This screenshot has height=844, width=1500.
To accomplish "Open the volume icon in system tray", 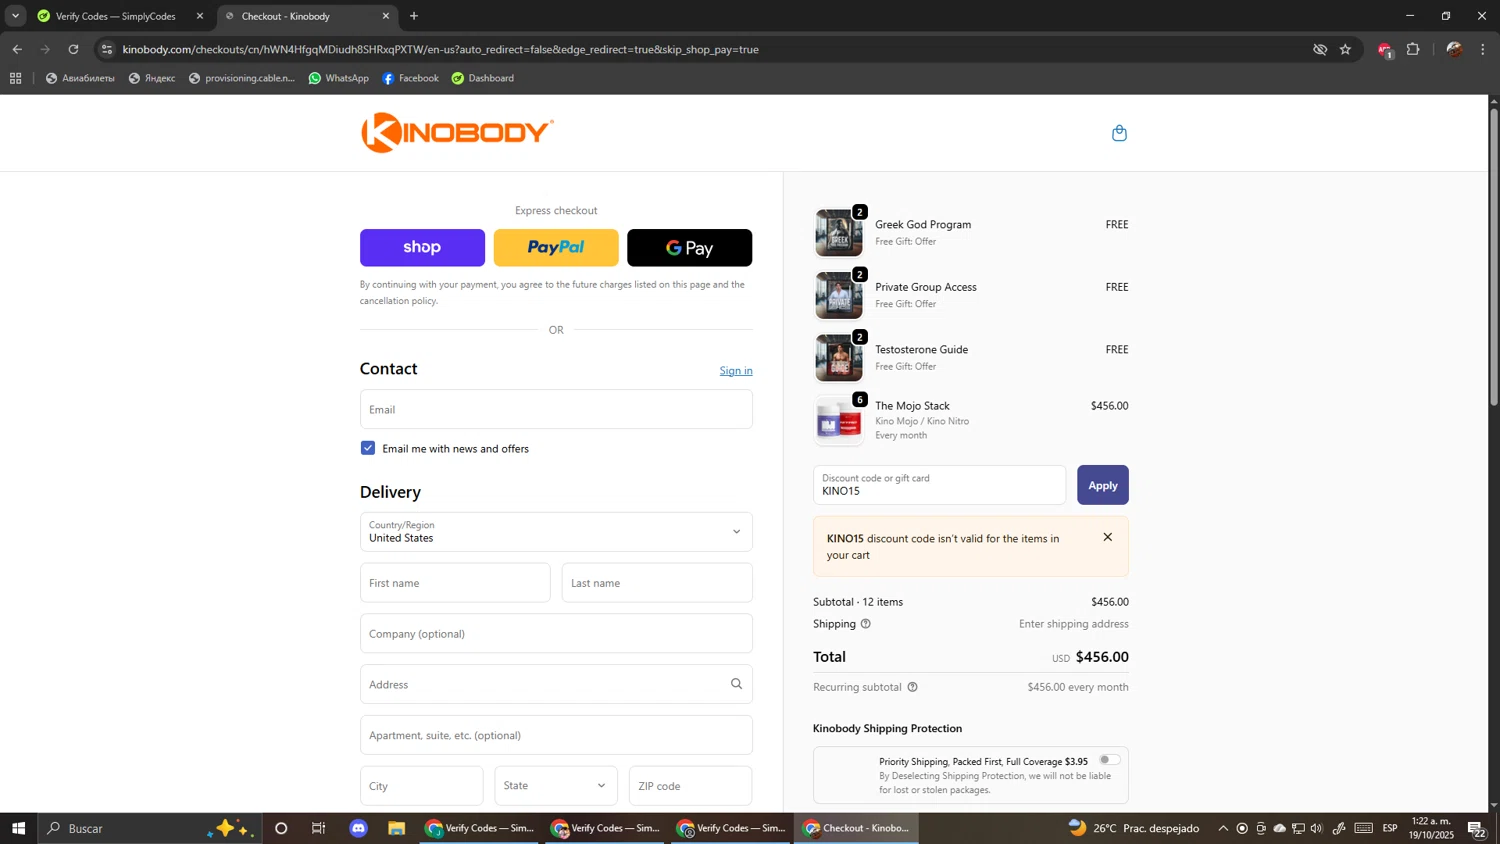I will [x=1317, y=828].
